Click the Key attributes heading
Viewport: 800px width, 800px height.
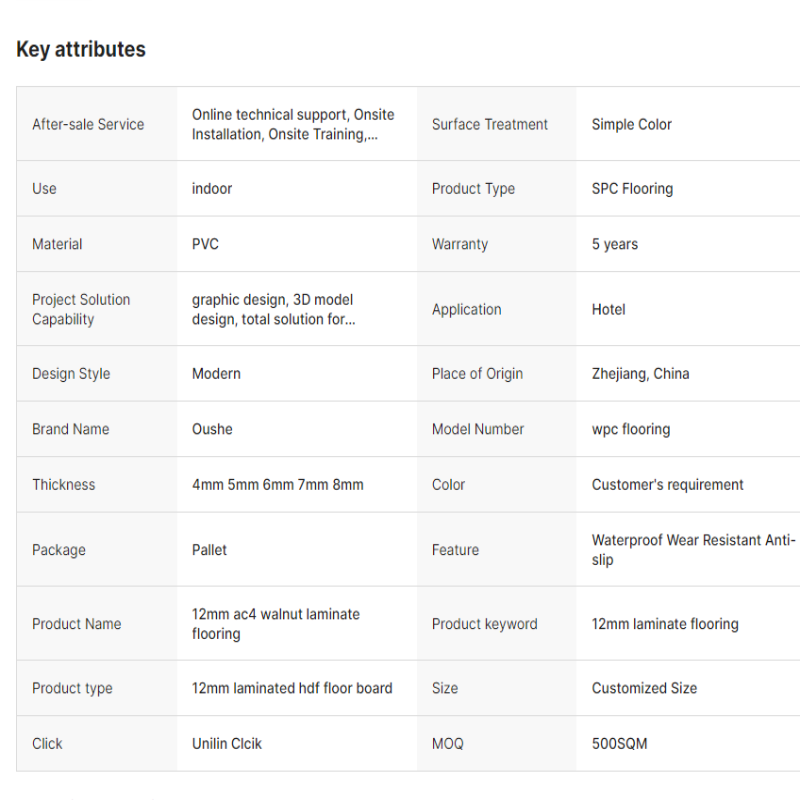81,50
